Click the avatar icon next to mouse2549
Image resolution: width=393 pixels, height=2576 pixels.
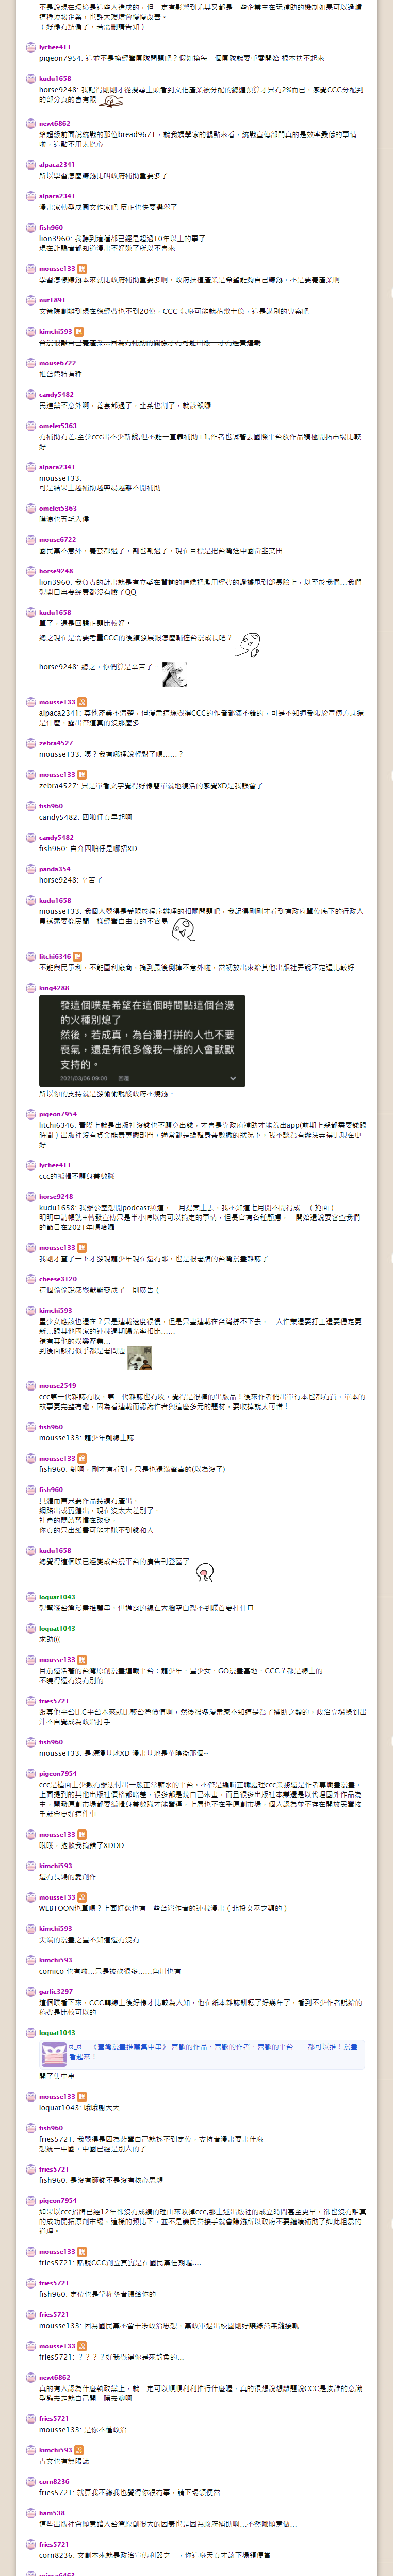pos(31,1385)
